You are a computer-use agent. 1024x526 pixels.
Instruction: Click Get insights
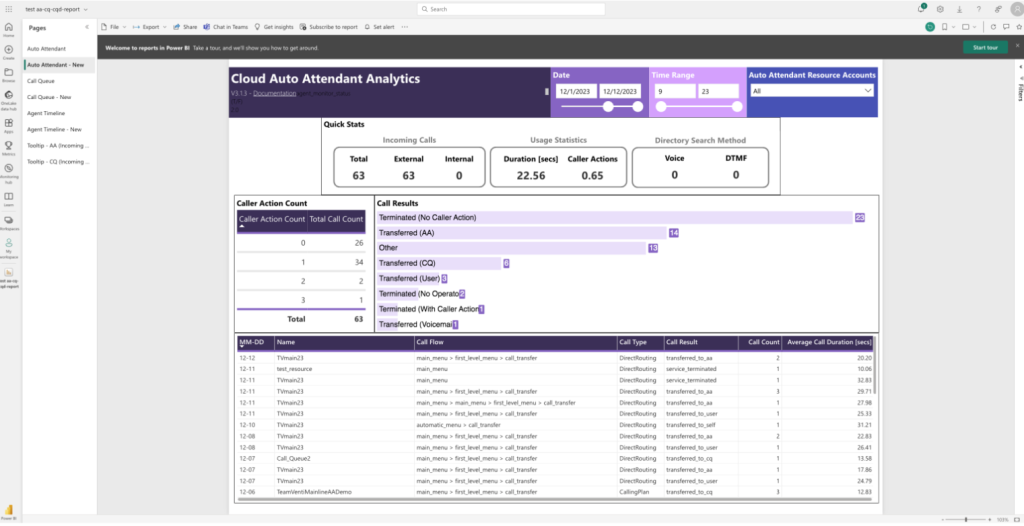point(274,27)
